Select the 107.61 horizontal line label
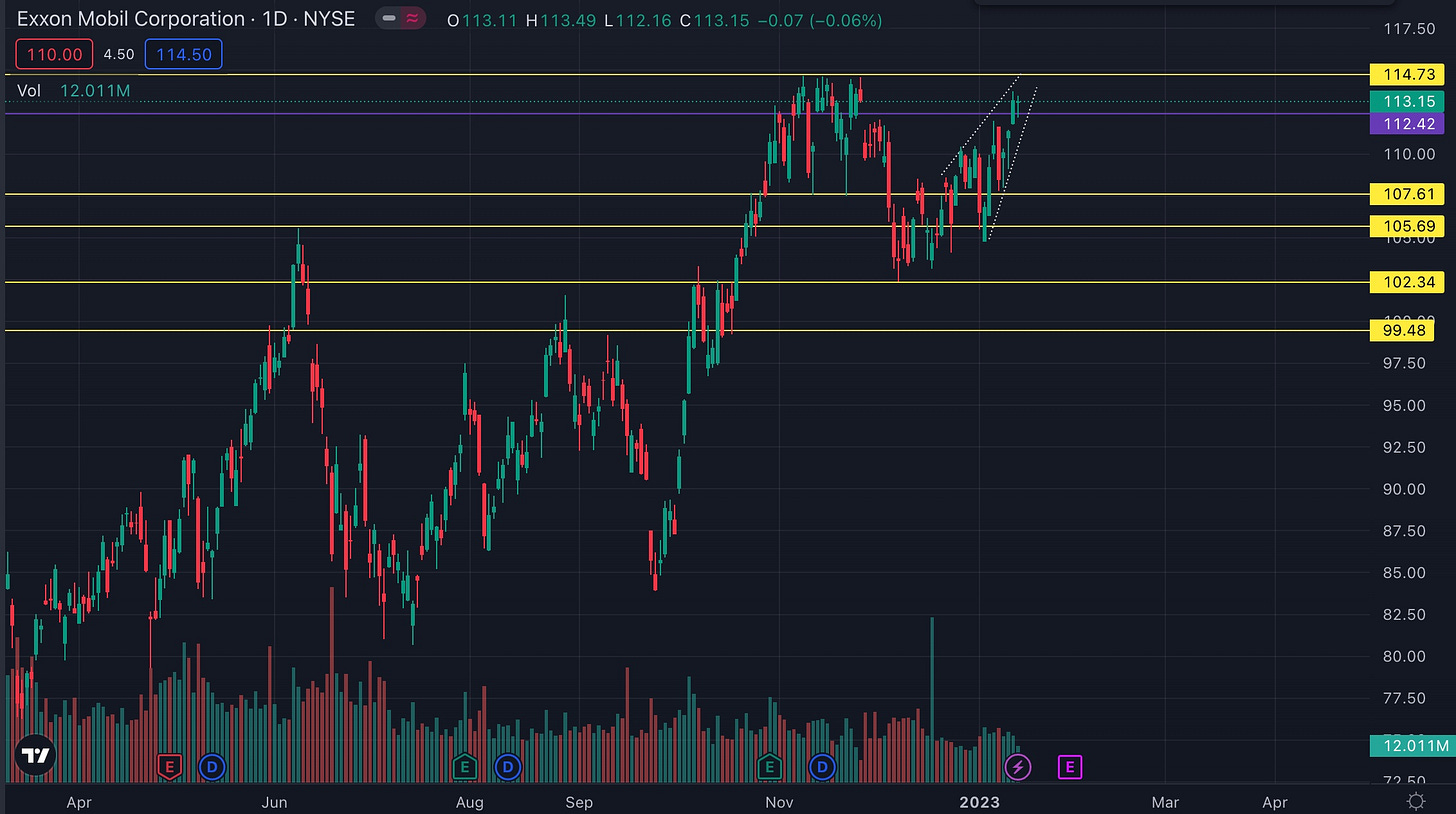 1408,194
